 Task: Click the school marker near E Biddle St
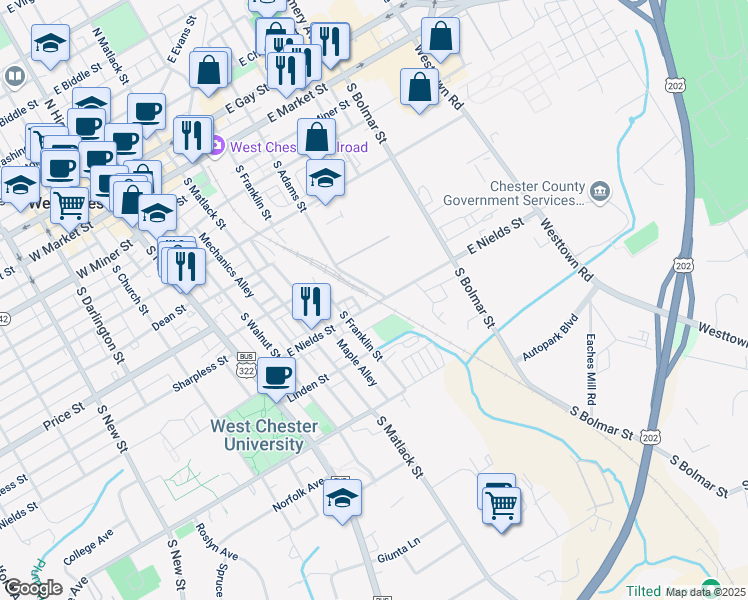pyautogui.click(x=51, y=46)
